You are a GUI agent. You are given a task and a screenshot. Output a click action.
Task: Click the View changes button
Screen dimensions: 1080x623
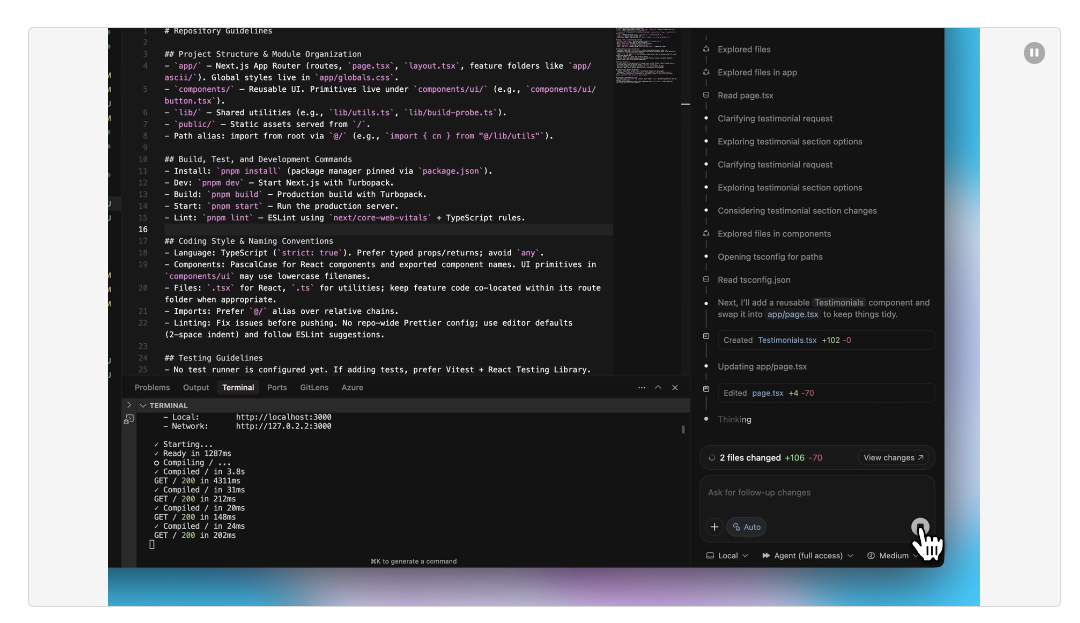893,458
